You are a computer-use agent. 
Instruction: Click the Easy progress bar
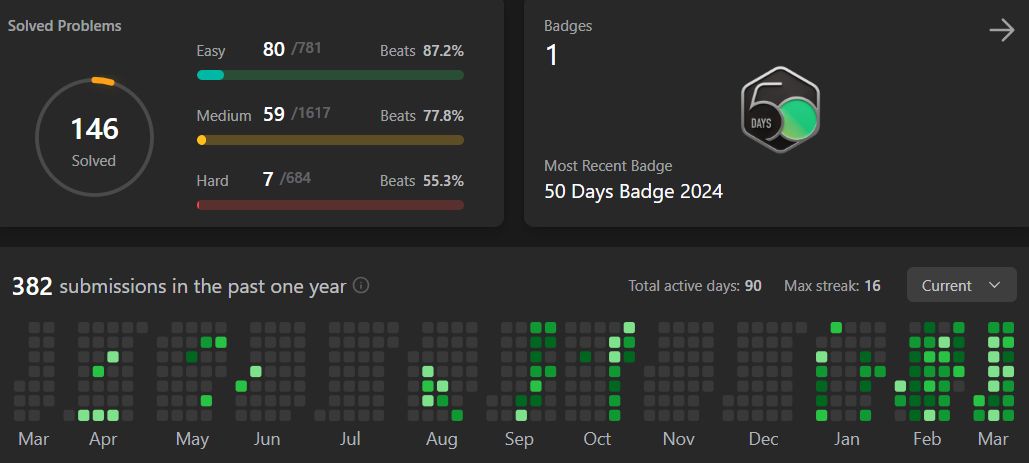(x=330, y=75)
